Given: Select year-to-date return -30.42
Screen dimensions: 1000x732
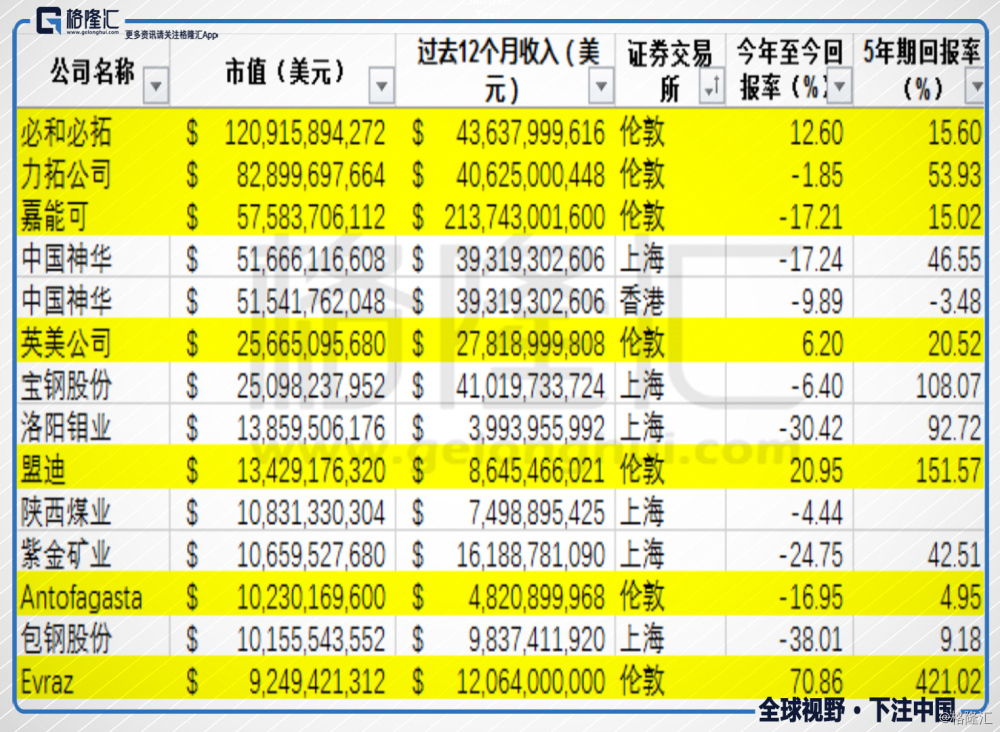Looking at the screenshot, I should tap(811, 428).
